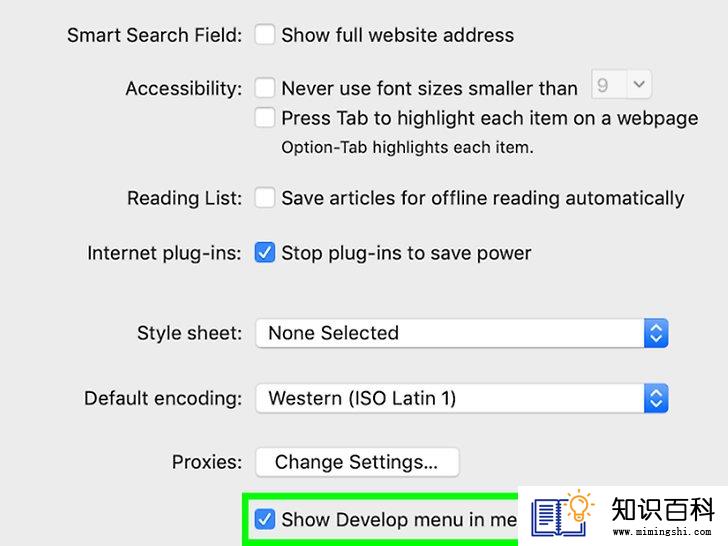728x546 pixels.
Task: Click the font size value 9 field
Action: coord(609,84)
